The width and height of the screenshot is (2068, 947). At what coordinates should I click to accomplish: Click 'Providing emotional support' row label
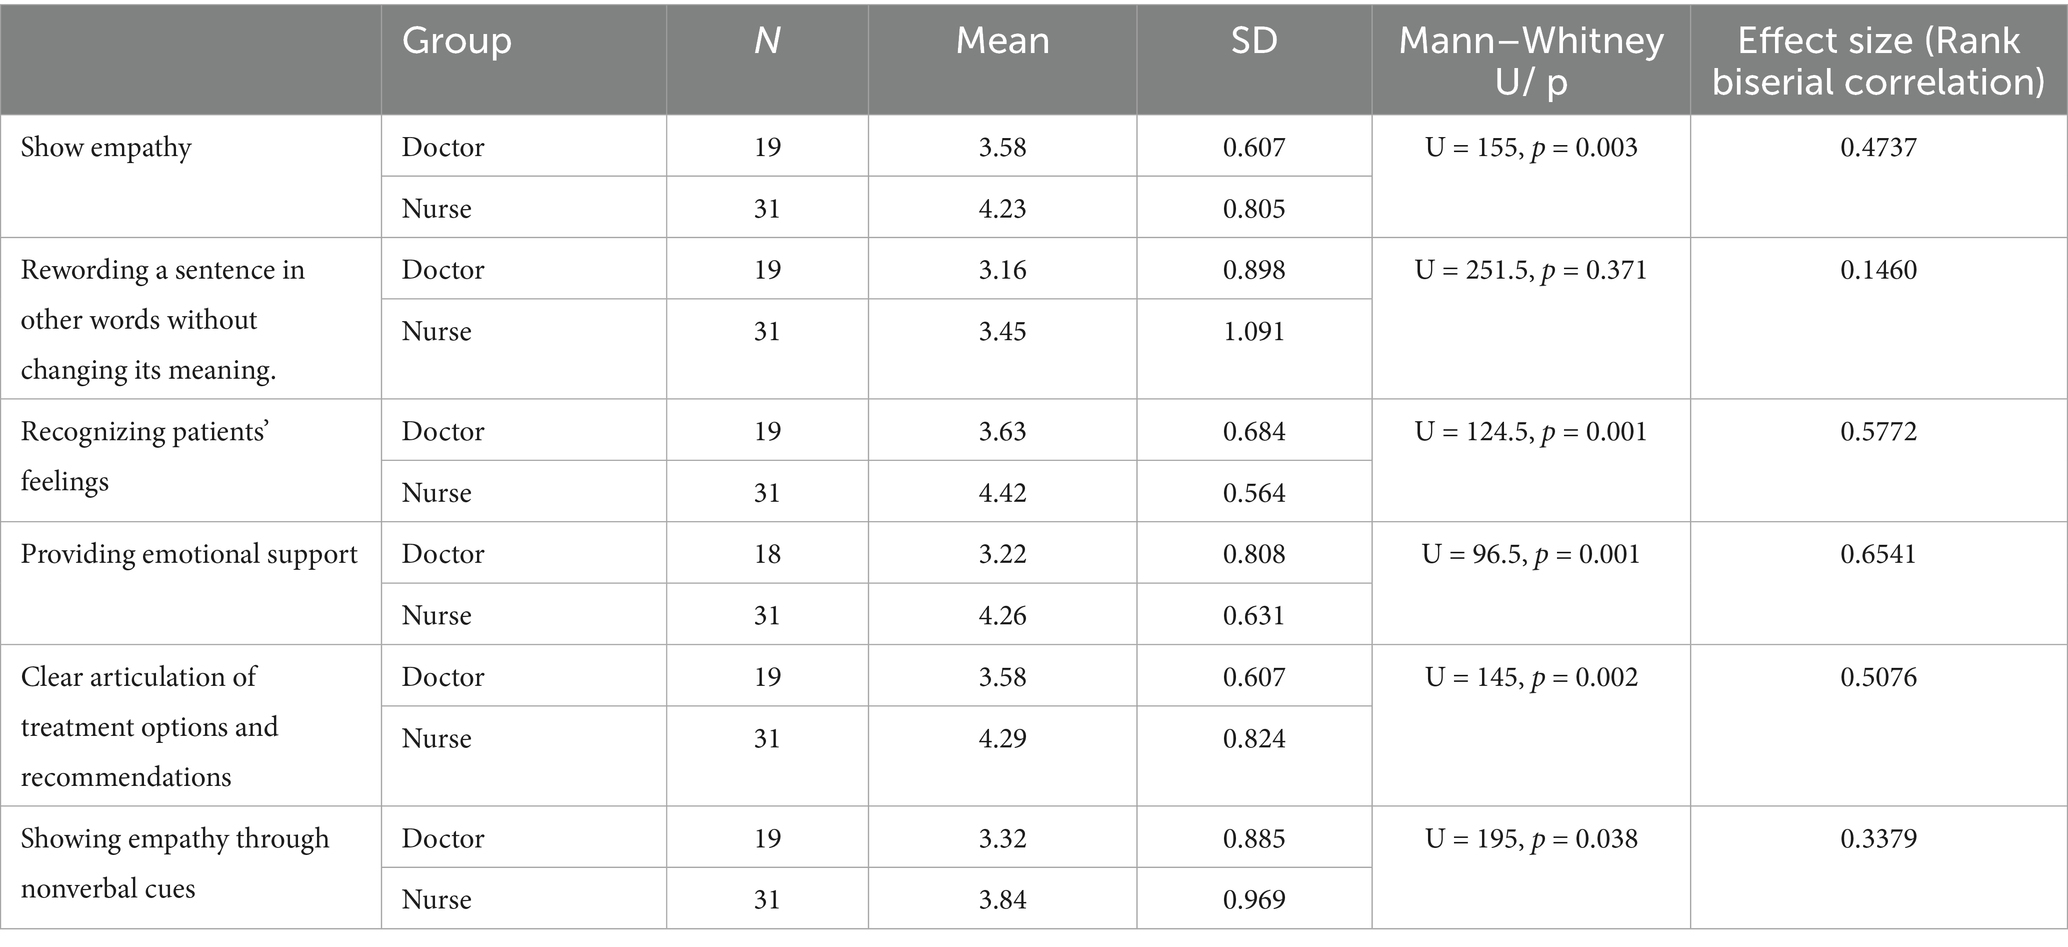point(189,555)
